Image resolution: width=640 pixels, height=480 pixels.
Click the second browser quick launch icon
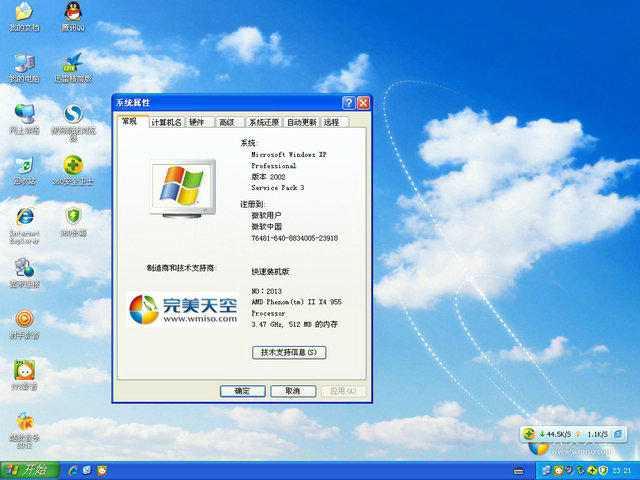pyautogui.click(x=87, y=471)
